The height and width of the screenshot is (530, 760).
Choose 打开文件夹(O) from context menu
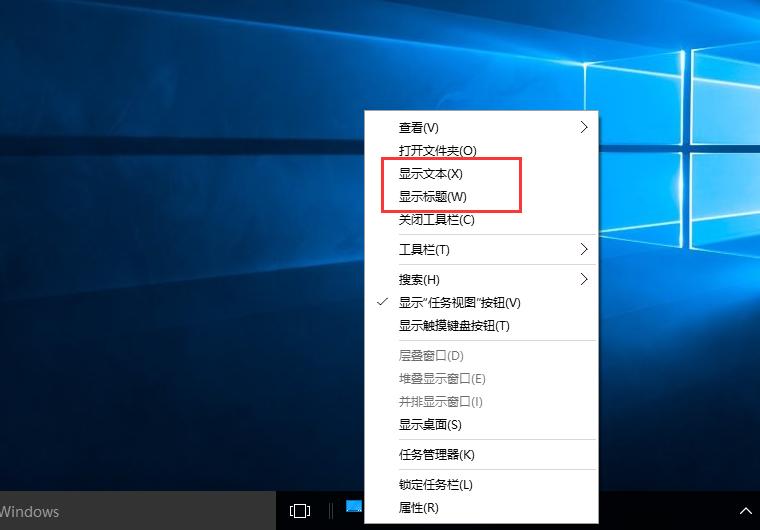(x=481, y=151)
